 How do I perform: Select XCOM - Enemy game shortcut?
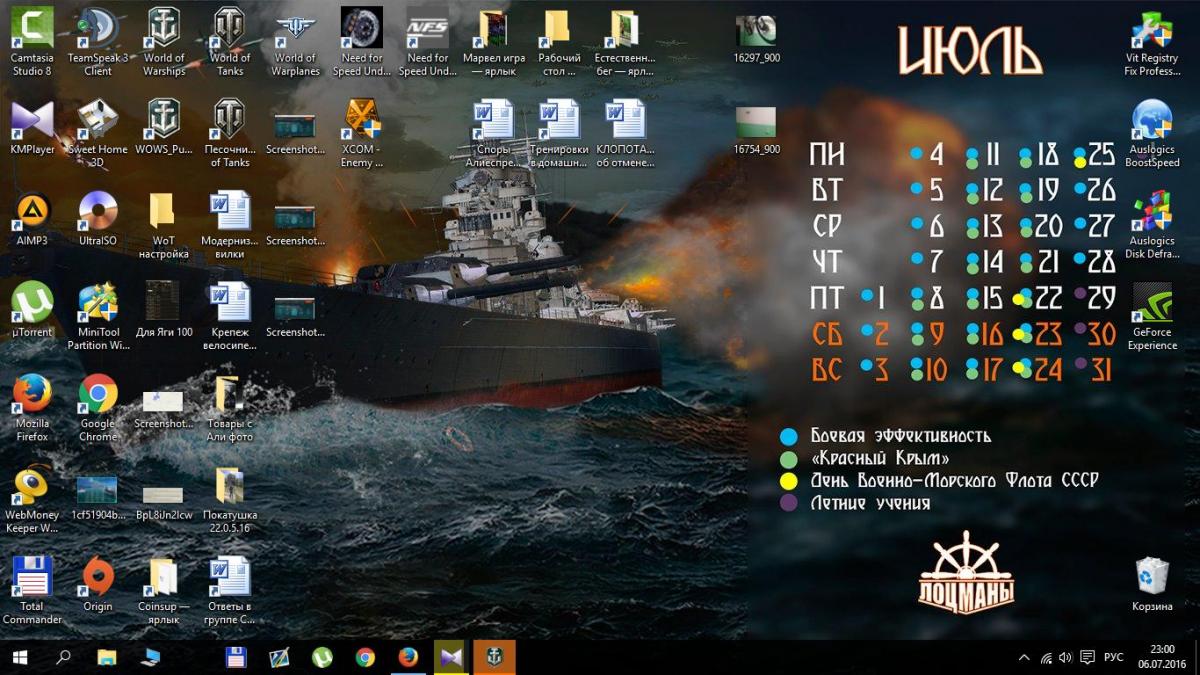tap(362, 133)
